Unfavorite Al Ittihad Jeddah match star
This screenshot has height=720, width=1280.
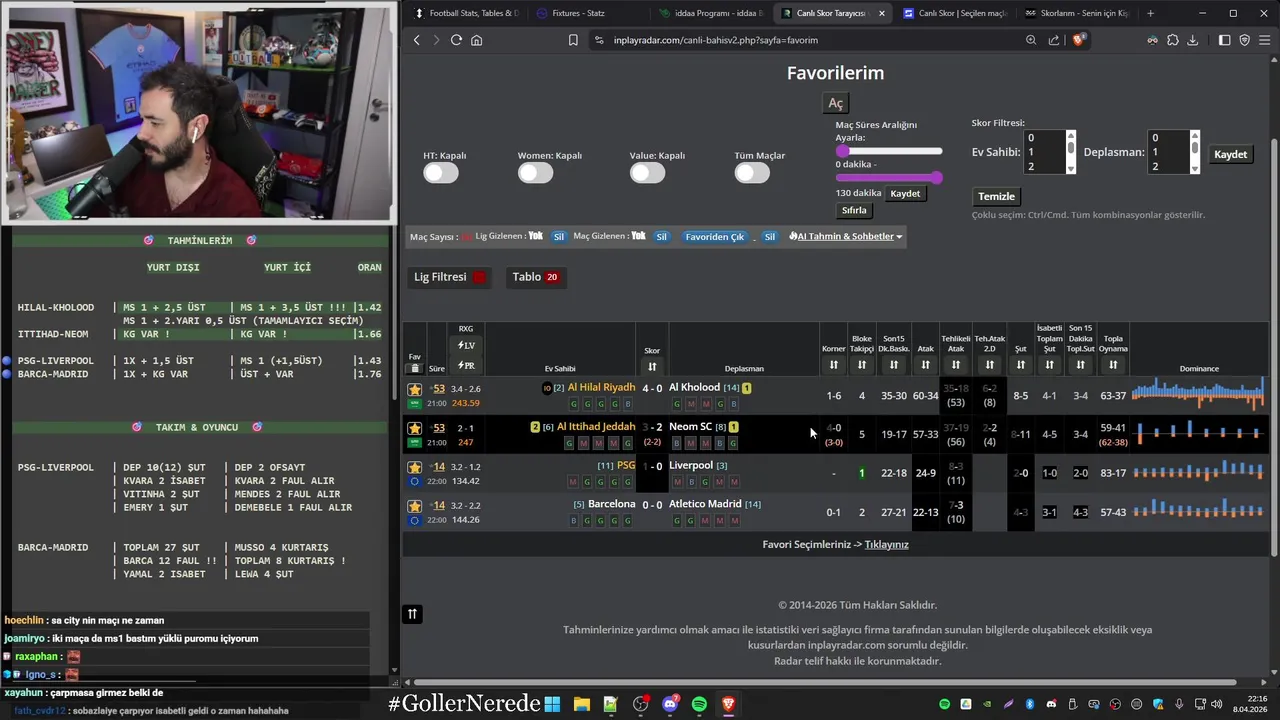[415, 428]
